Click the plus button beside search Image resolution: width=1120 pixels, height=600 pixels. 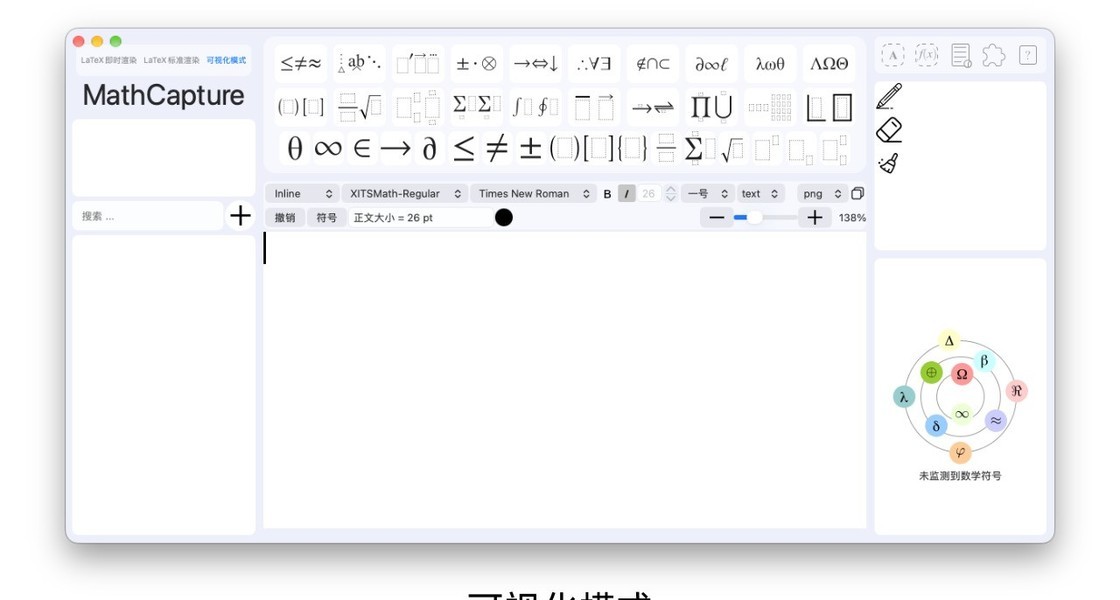(241, 216)
